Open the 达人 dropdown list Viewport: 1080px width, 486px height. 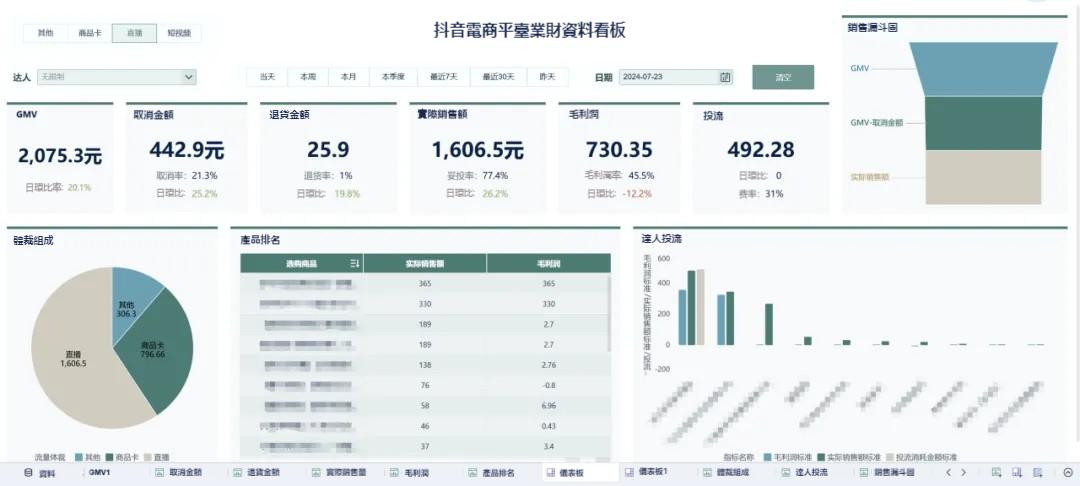(x=116, y=77)
